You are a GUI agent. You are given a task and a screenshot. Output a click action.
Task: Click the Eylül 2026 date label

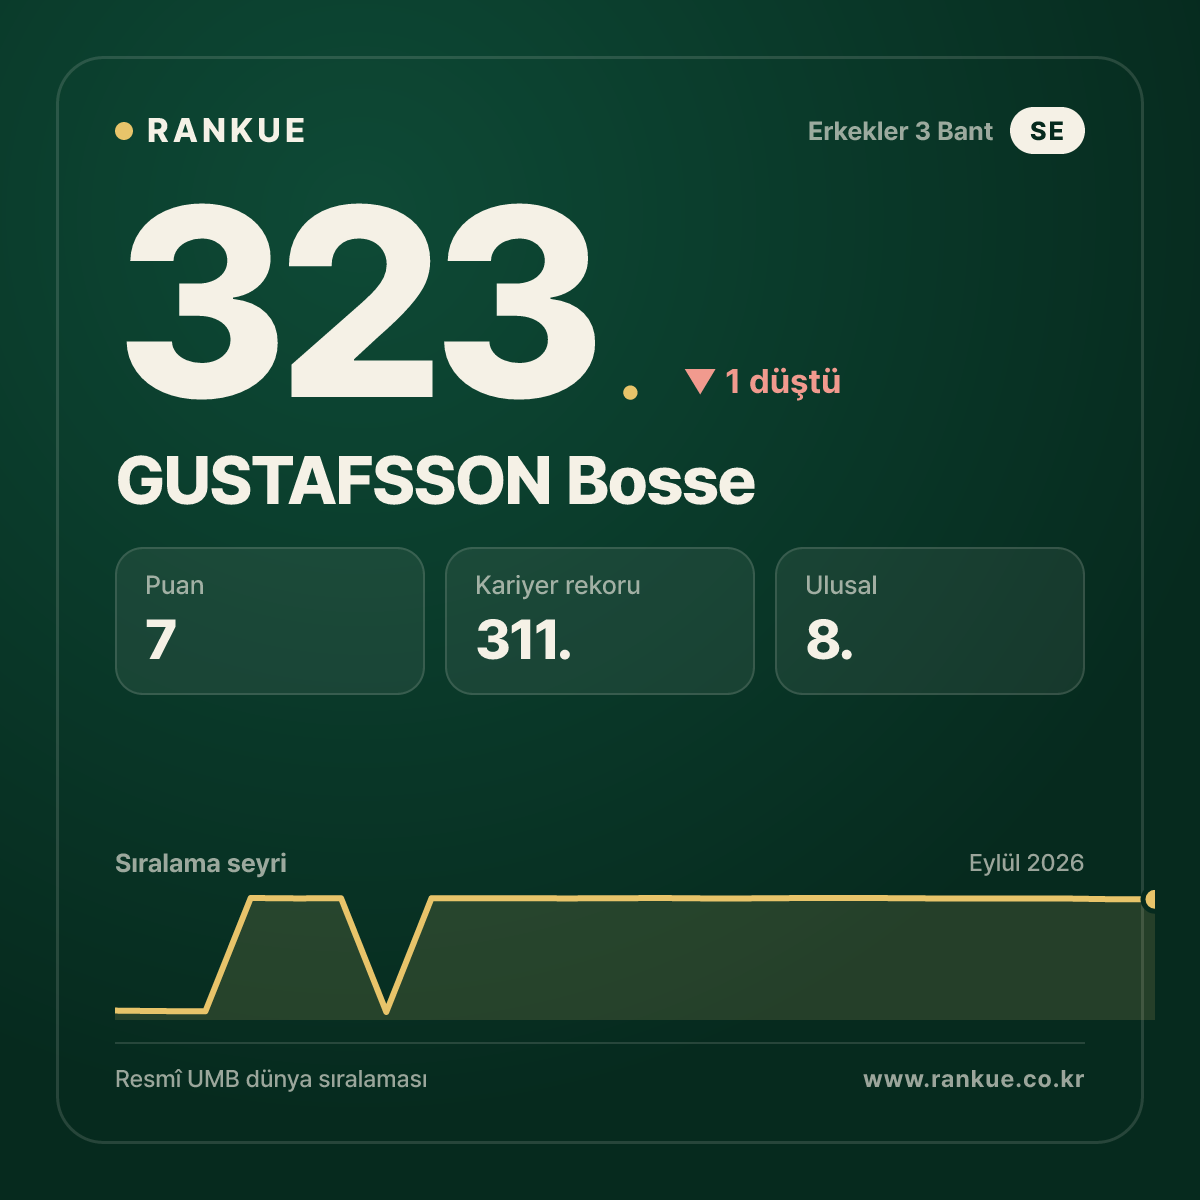point(1026,863)
